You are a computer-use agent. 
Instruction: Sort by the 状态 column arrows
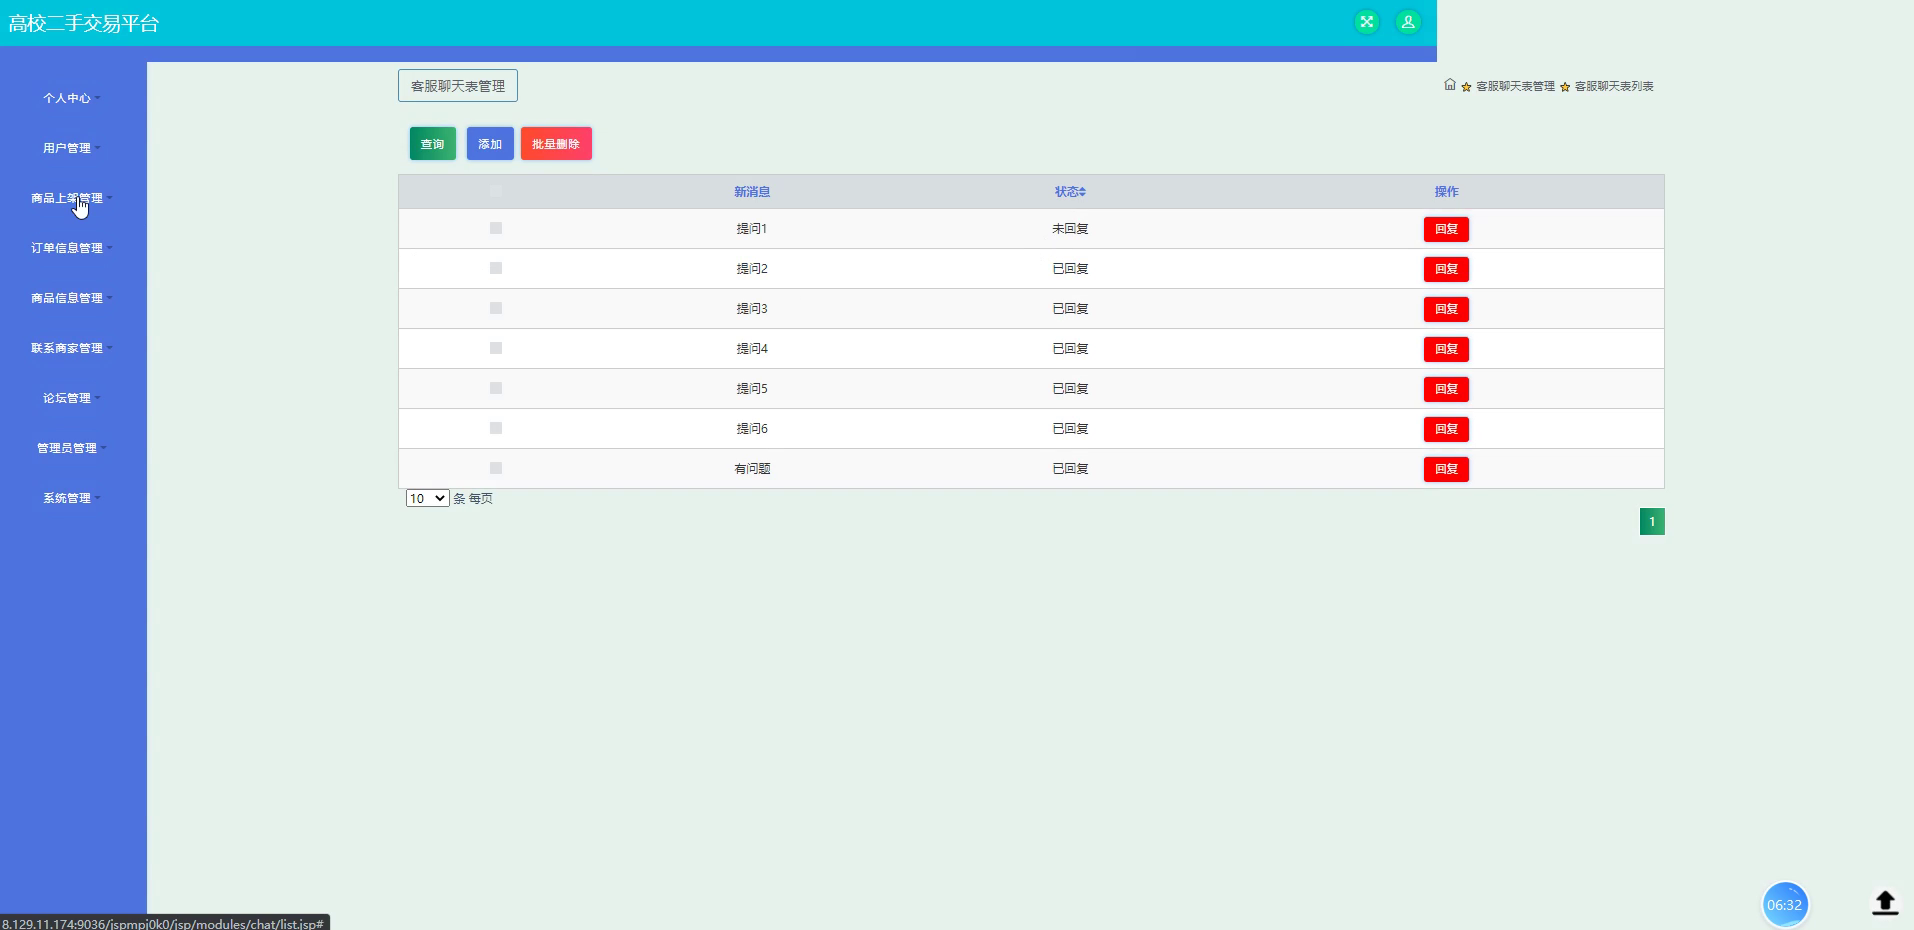tap(1082, 192)
